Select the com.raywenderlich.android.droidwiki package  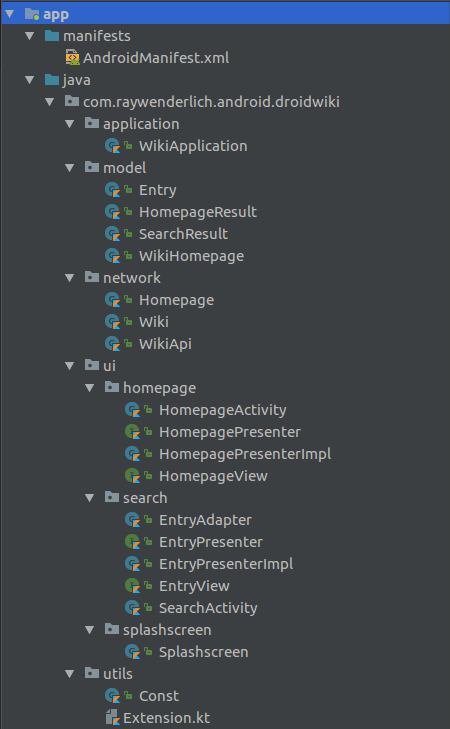click(212, 102)
